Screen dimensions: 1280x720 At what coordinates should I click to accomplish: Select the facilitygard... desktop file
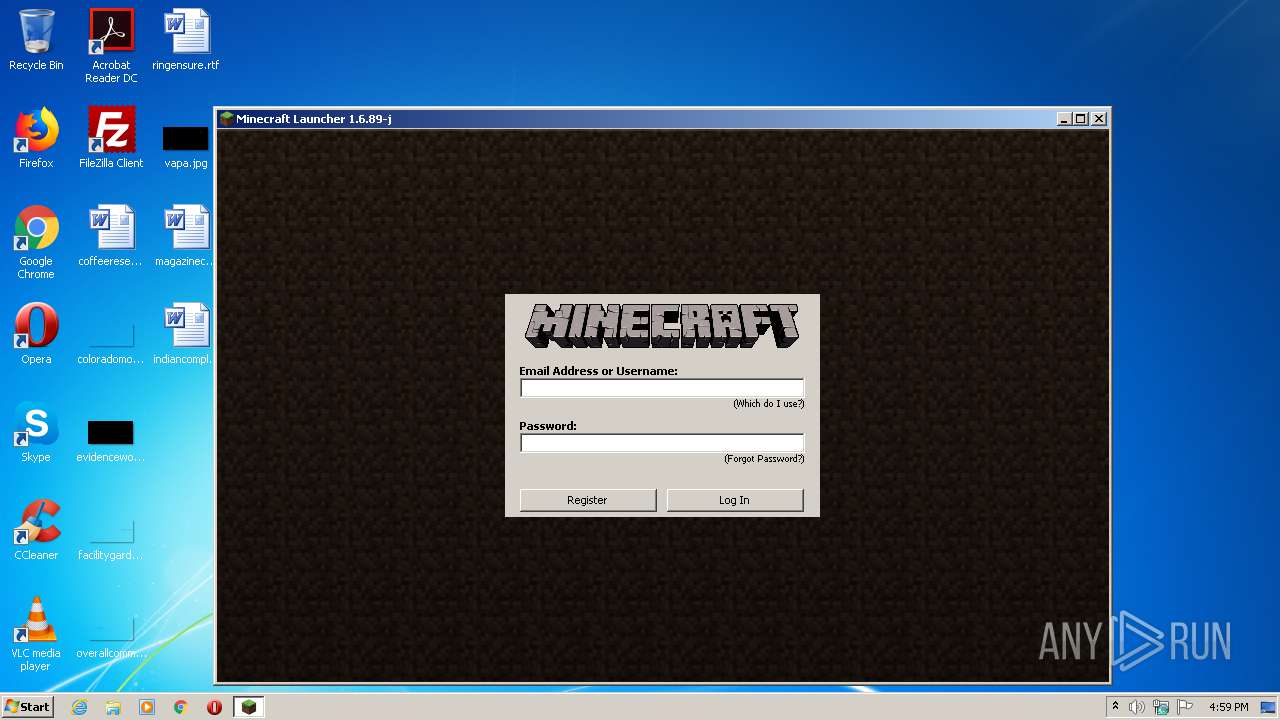point(111,539)
